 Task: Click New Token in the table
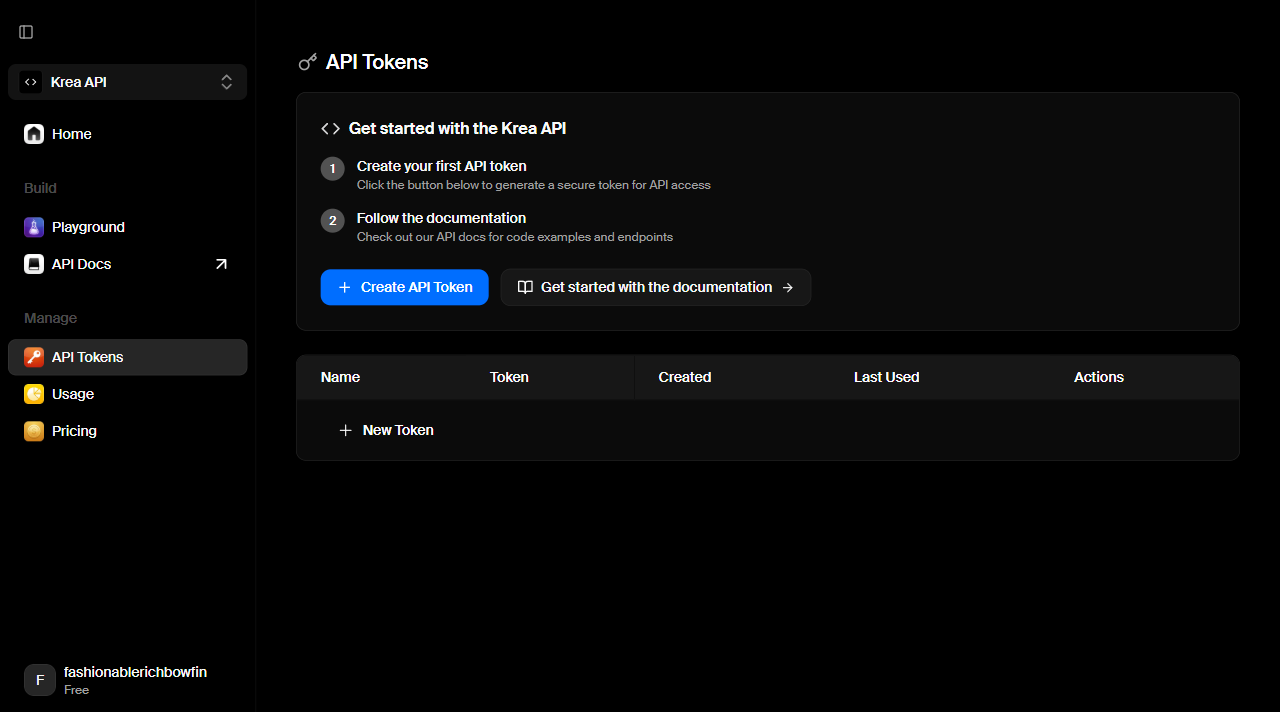point(386,430)
